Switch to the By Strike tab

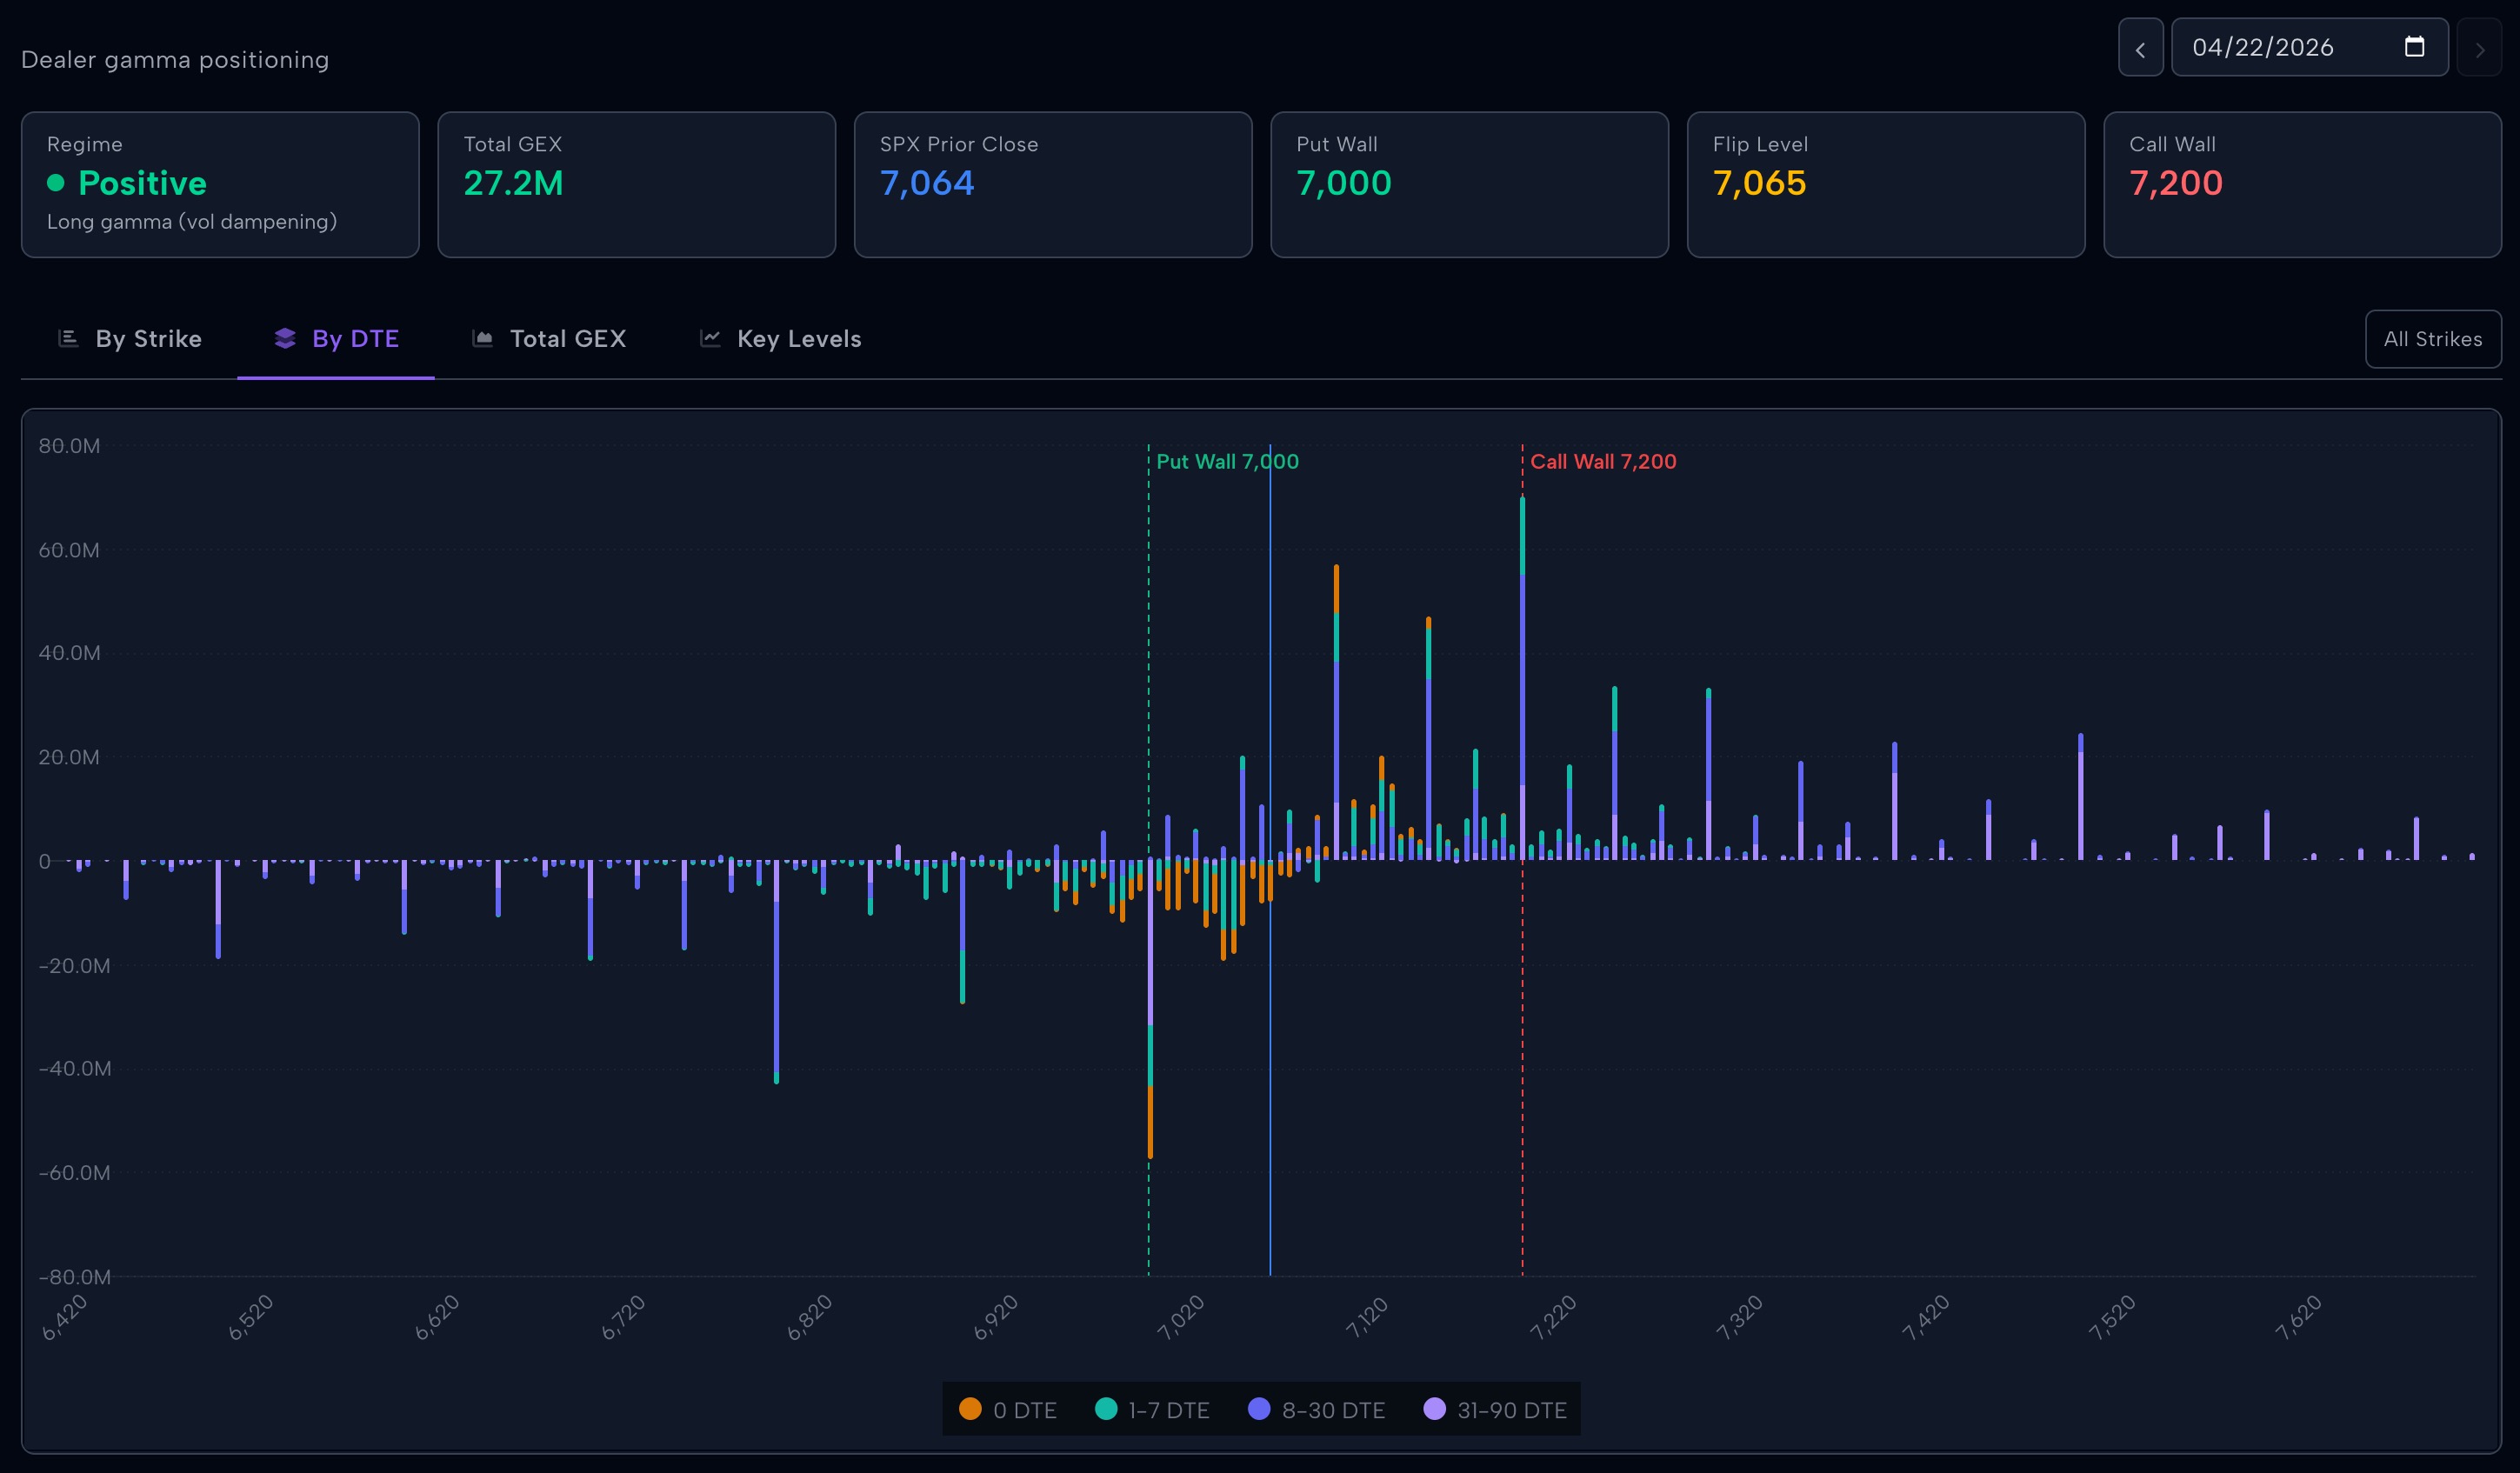(148, 339)
